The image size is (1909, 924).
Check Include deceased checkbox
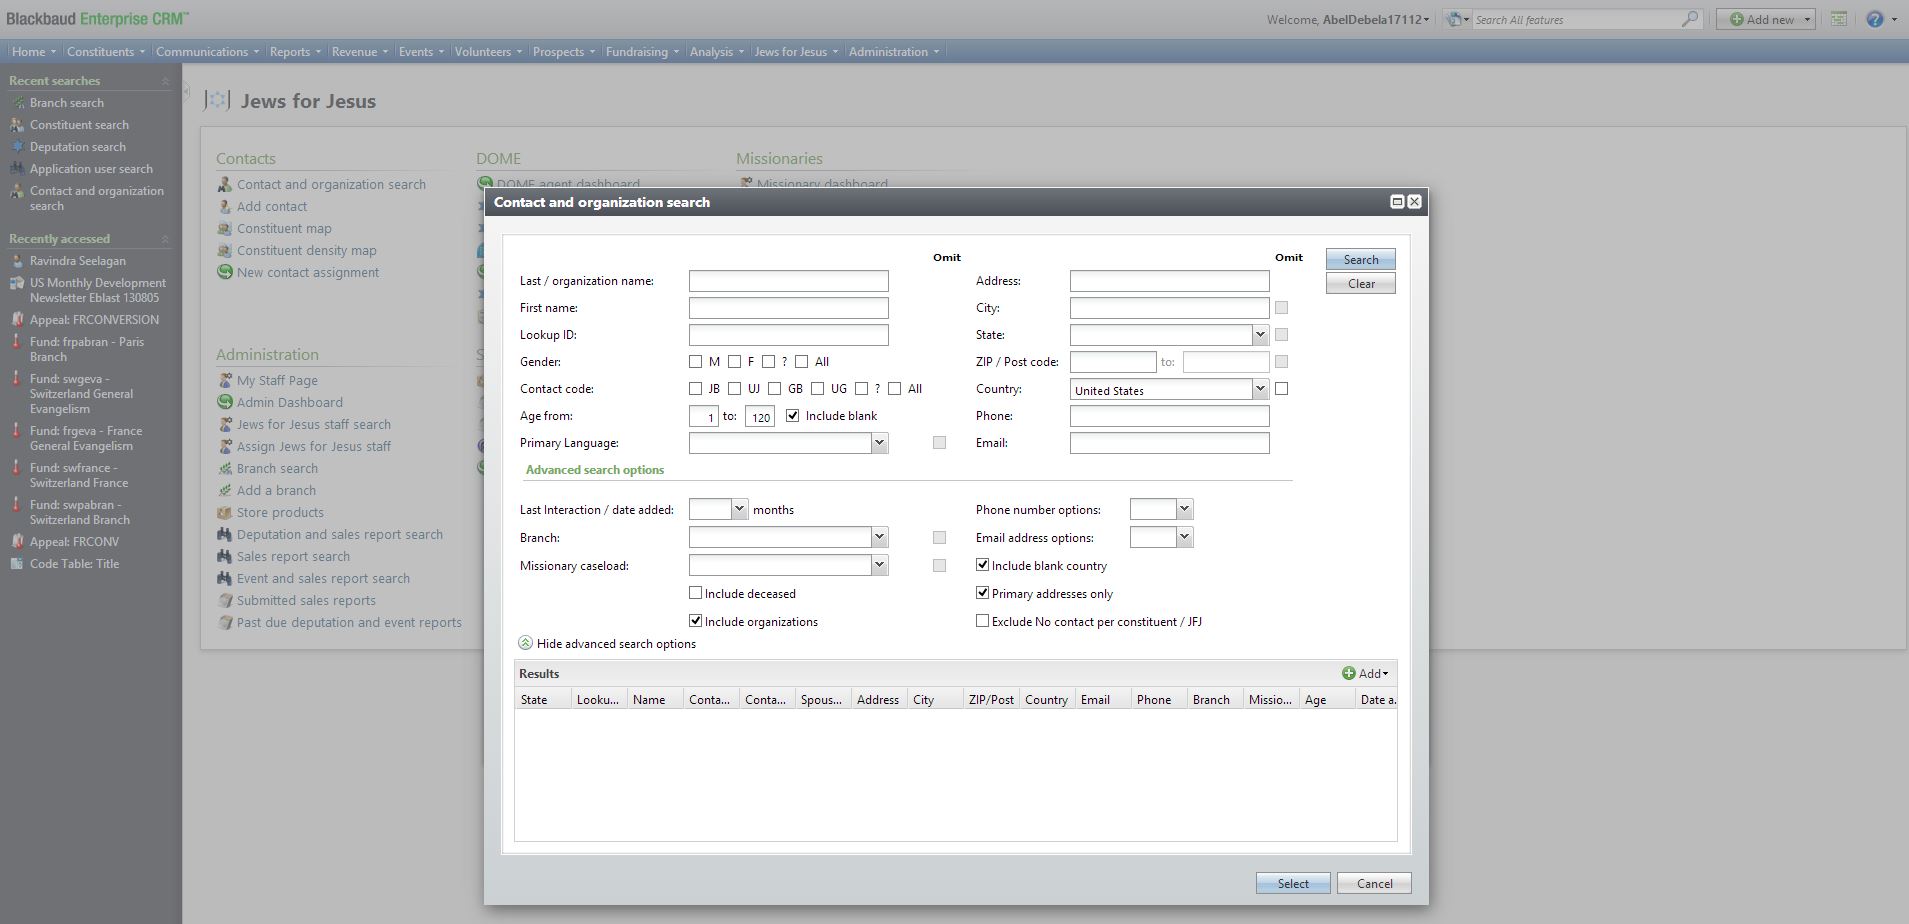(695, 593)
